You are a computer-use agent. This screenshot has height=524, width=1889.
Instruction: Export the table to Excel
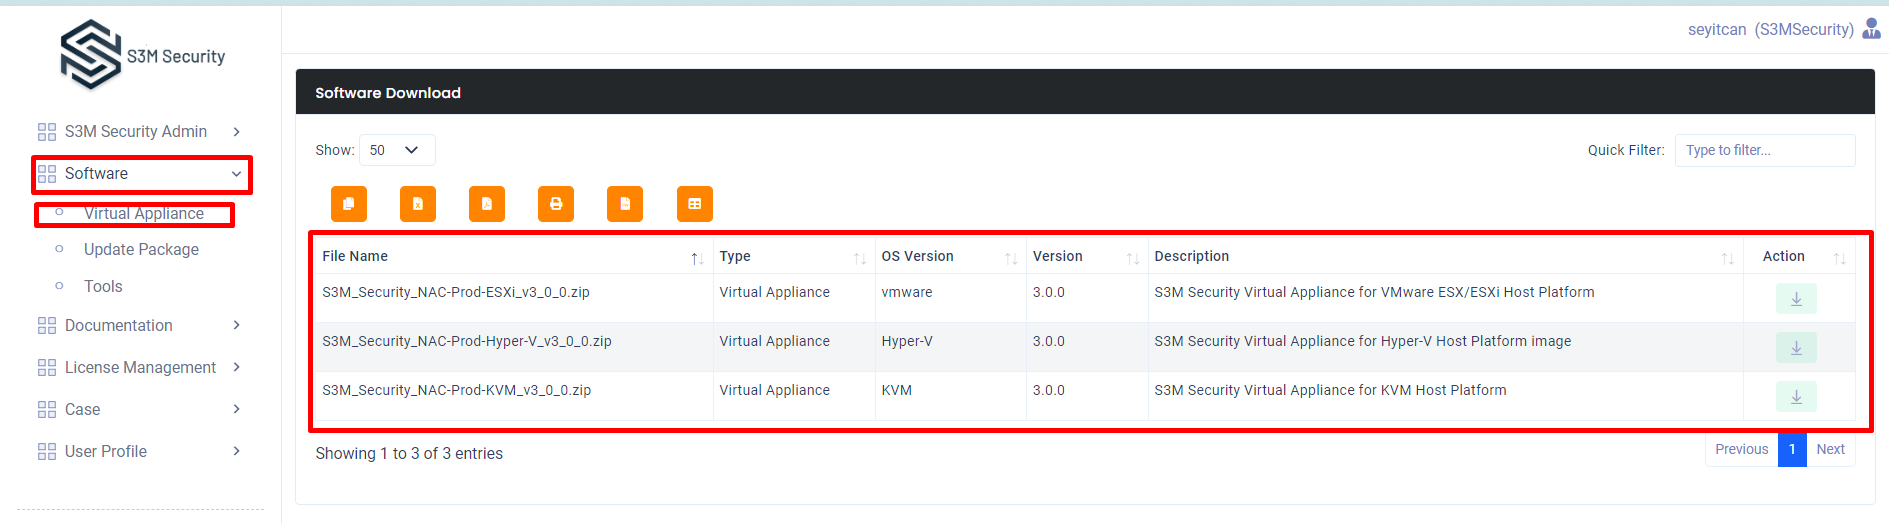tap(418, 204)
